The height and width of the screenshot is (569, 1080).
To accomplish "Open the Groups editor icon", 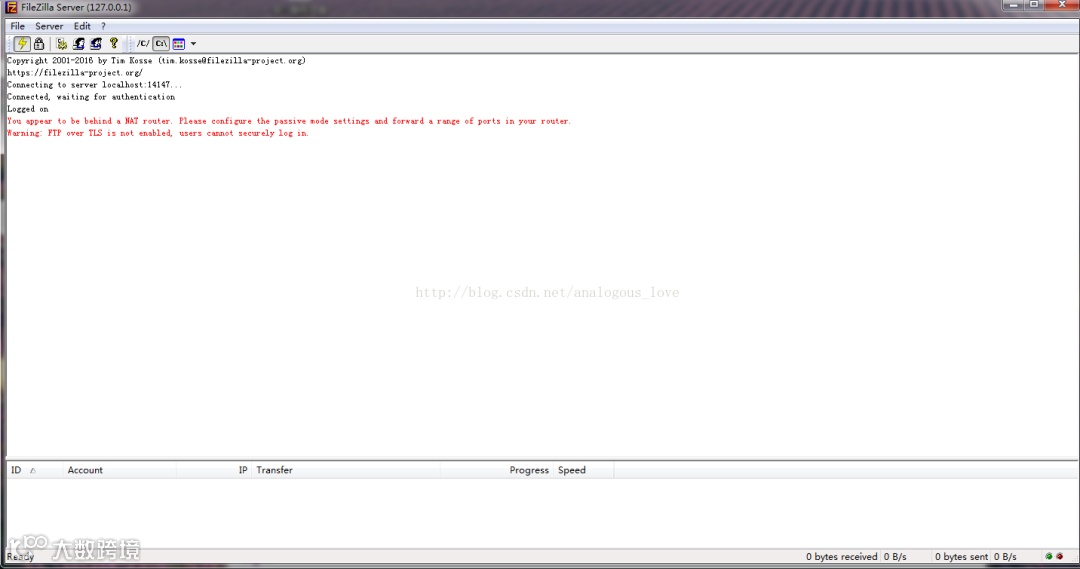I will 96,43.
